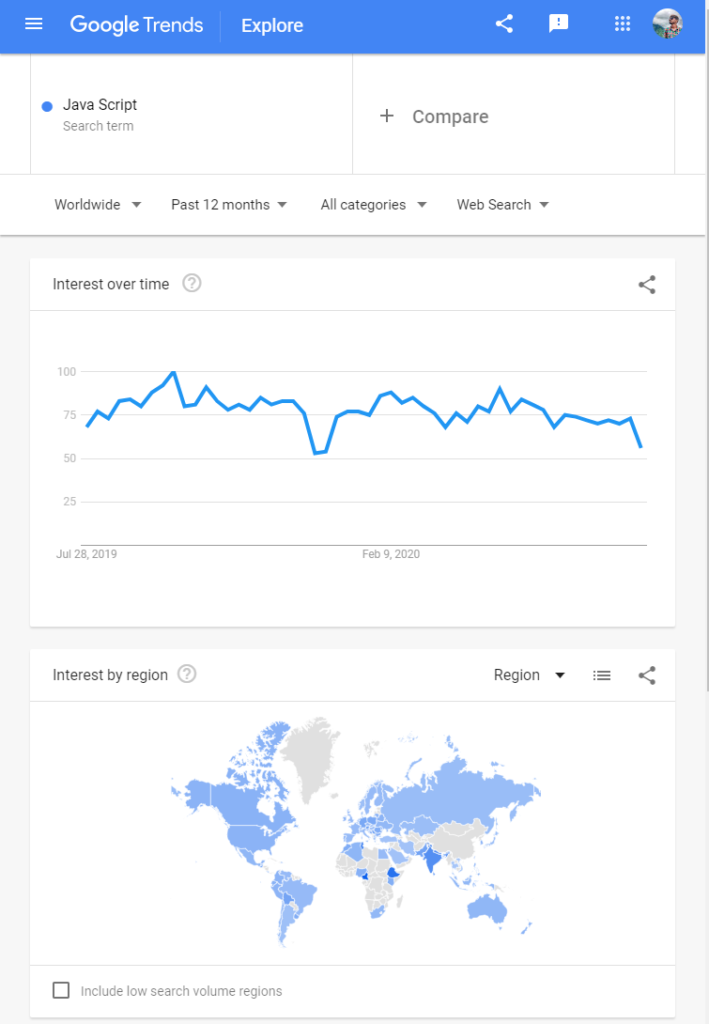The height and width of the screenshot is (1024, 709).
Task: Open the send feedback icon
Action: [559, 24]
